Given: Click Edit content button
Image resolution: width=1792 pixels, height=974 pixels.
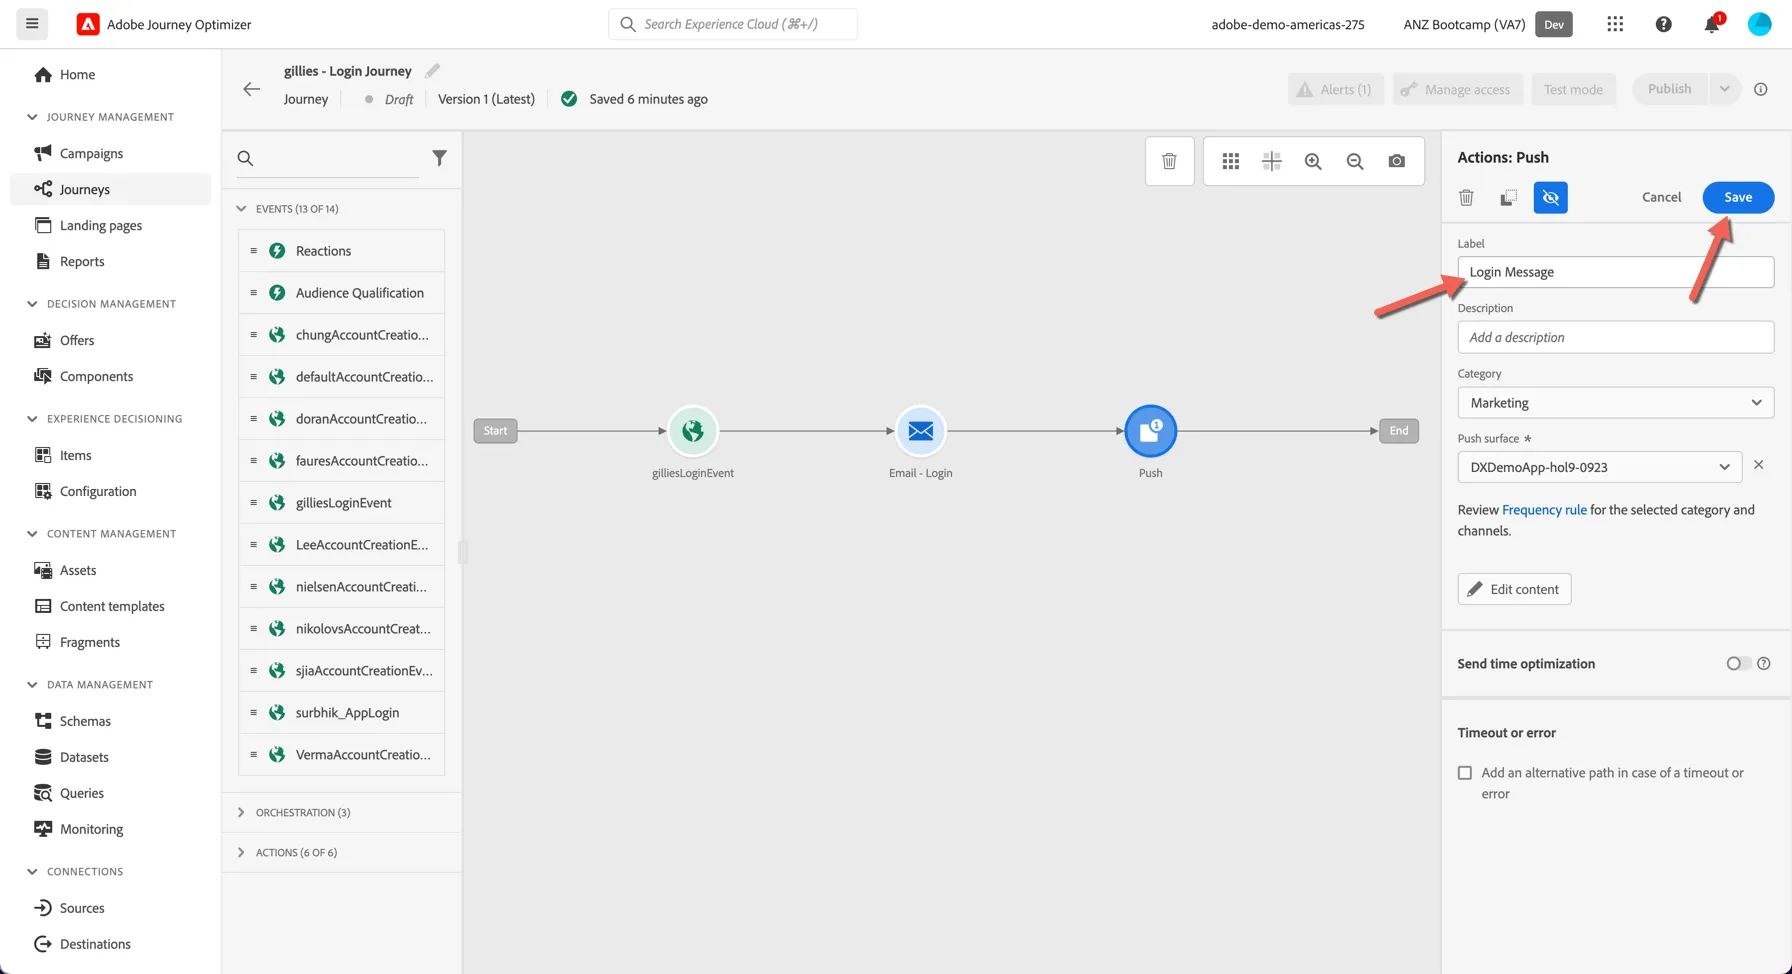Looking at the screenshot, I should pyautogui.click(x=1514, y=589).
